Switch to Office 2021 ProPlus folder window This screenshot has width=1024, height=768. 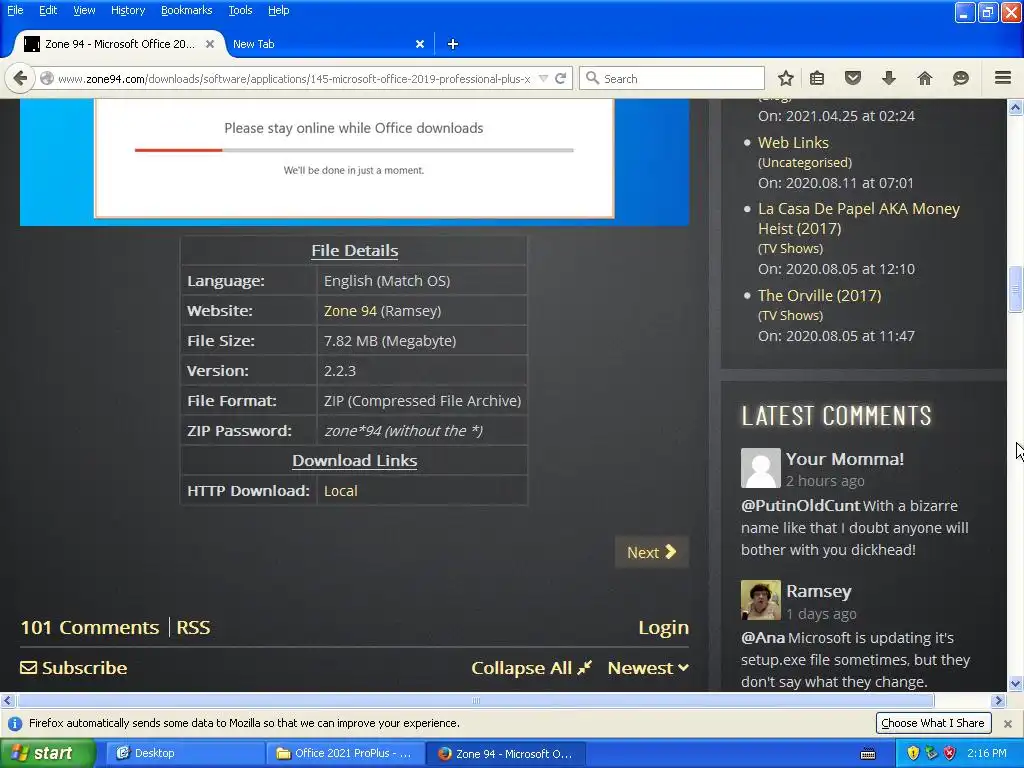[344, 753]
